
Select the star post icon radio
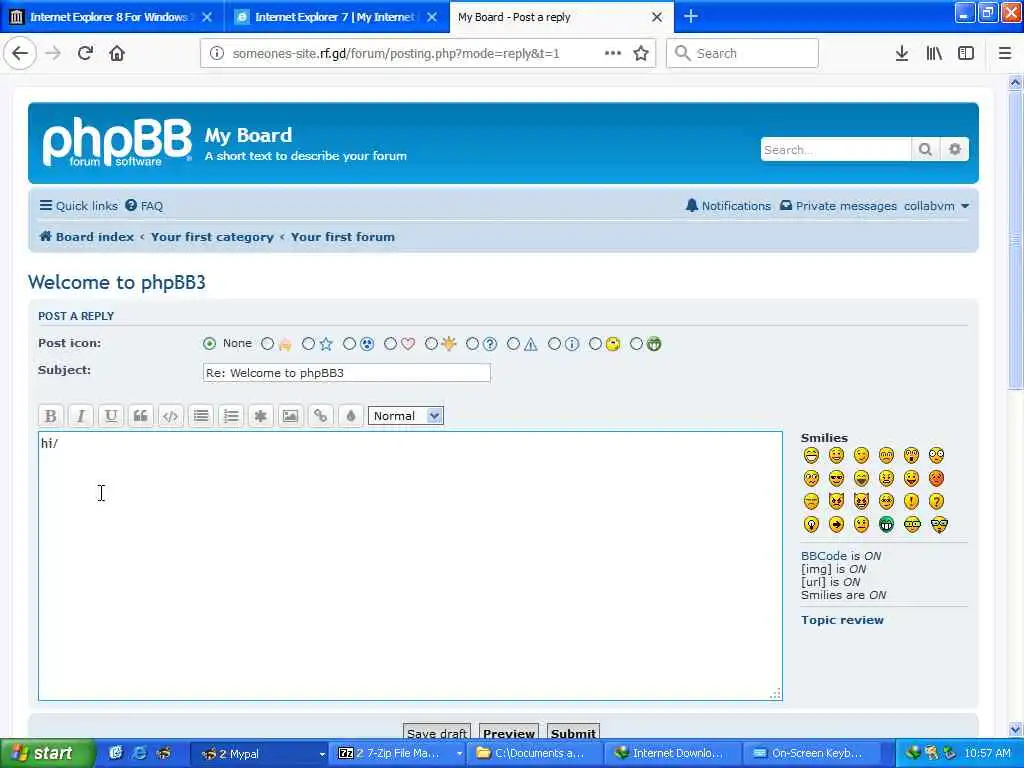click(x=308, y=344)
